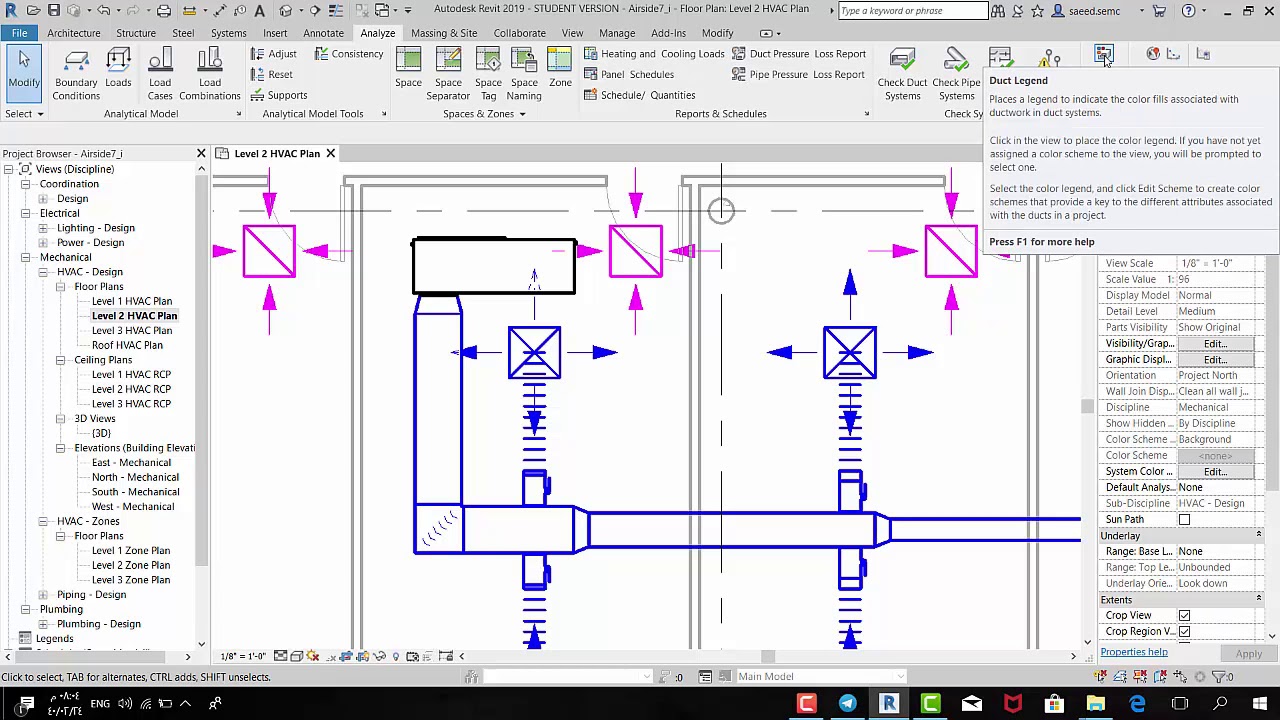Expand the Piping - Design node

(x=43, y=595)
